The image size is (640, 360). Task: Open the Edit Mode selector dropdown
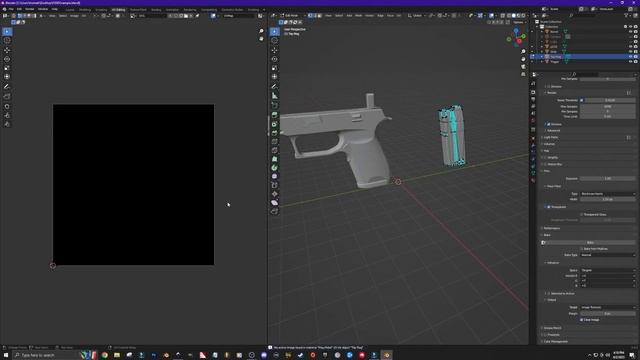coord(292,16)
